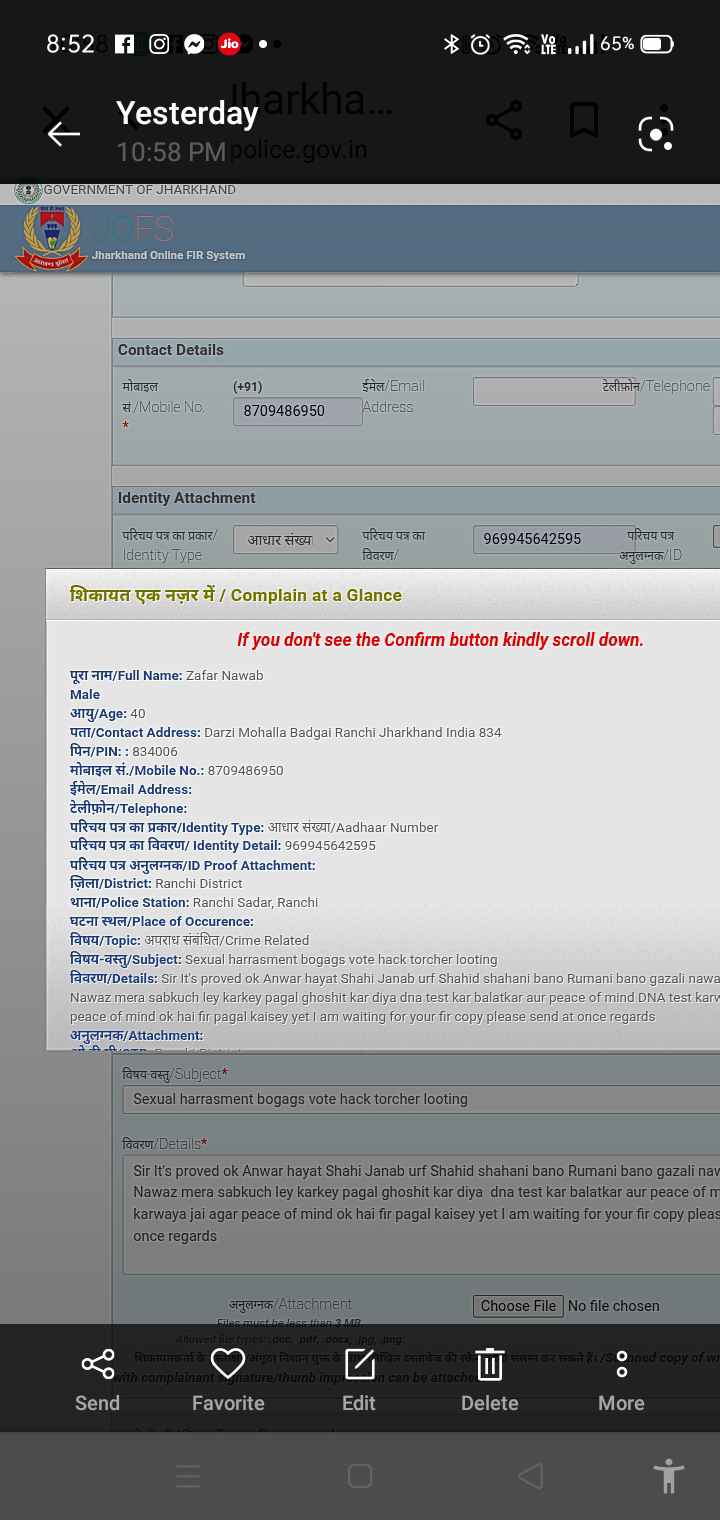This screenshot has width=720, height=1520.
Task: Click the Details text area
Action: click(x=422, y=1215)
